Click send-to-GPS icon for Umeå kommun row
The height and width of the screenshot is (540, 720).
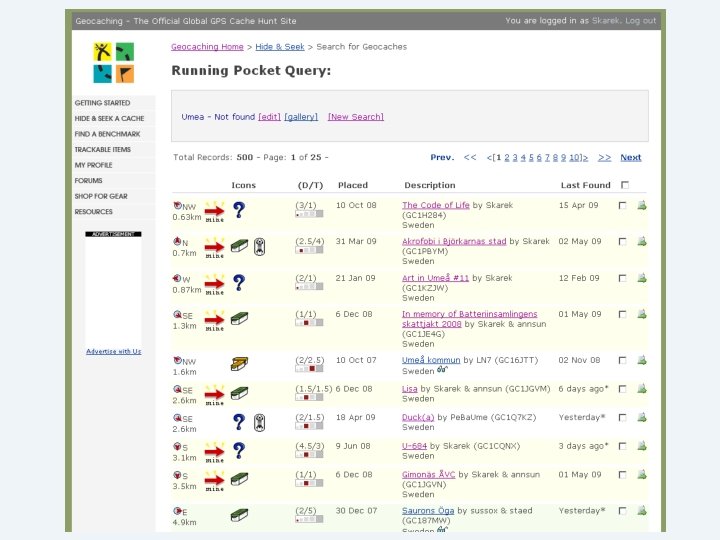coord(642,360)
